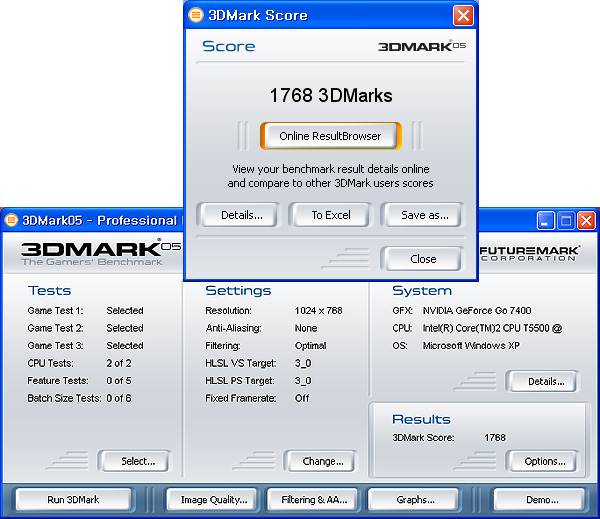Click OS value Microsoft Windows XP
The width and height of the screenshot is (600, 519).
click(x=471, y=346)
